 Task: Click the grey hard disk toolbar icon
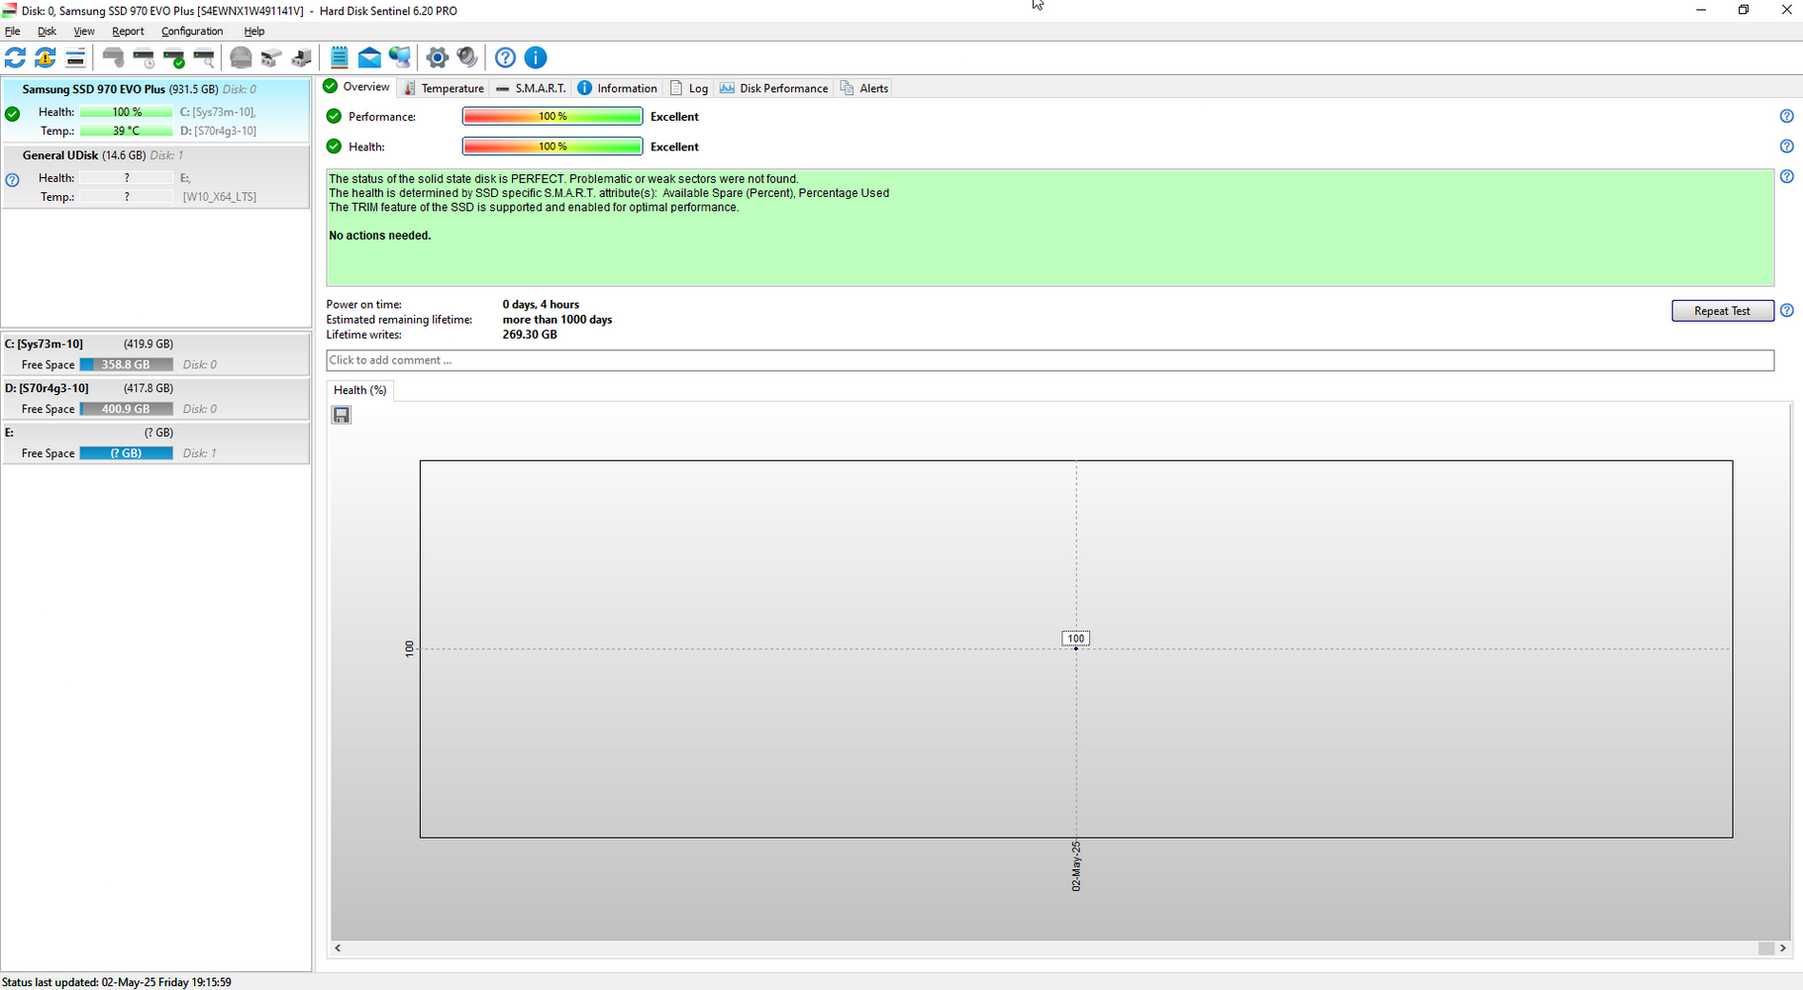pos(113,58)
